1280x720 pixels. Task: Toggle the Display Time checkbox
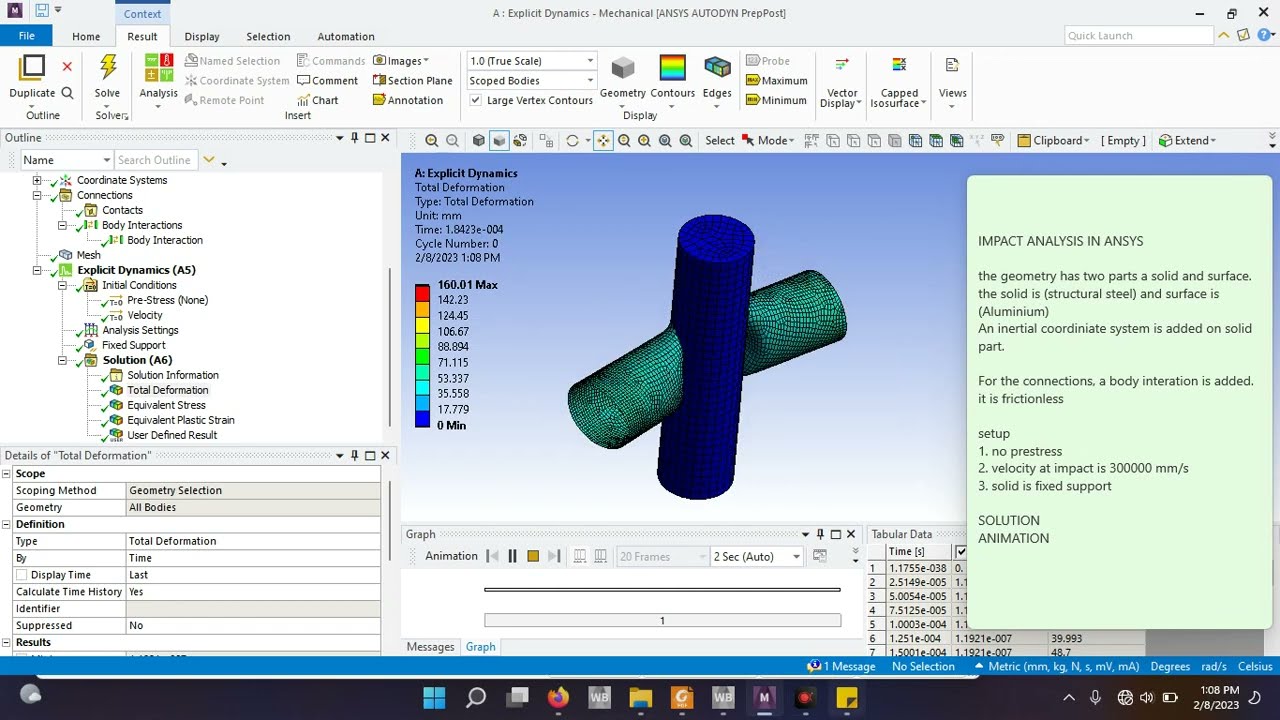click(x=22, y=575)
